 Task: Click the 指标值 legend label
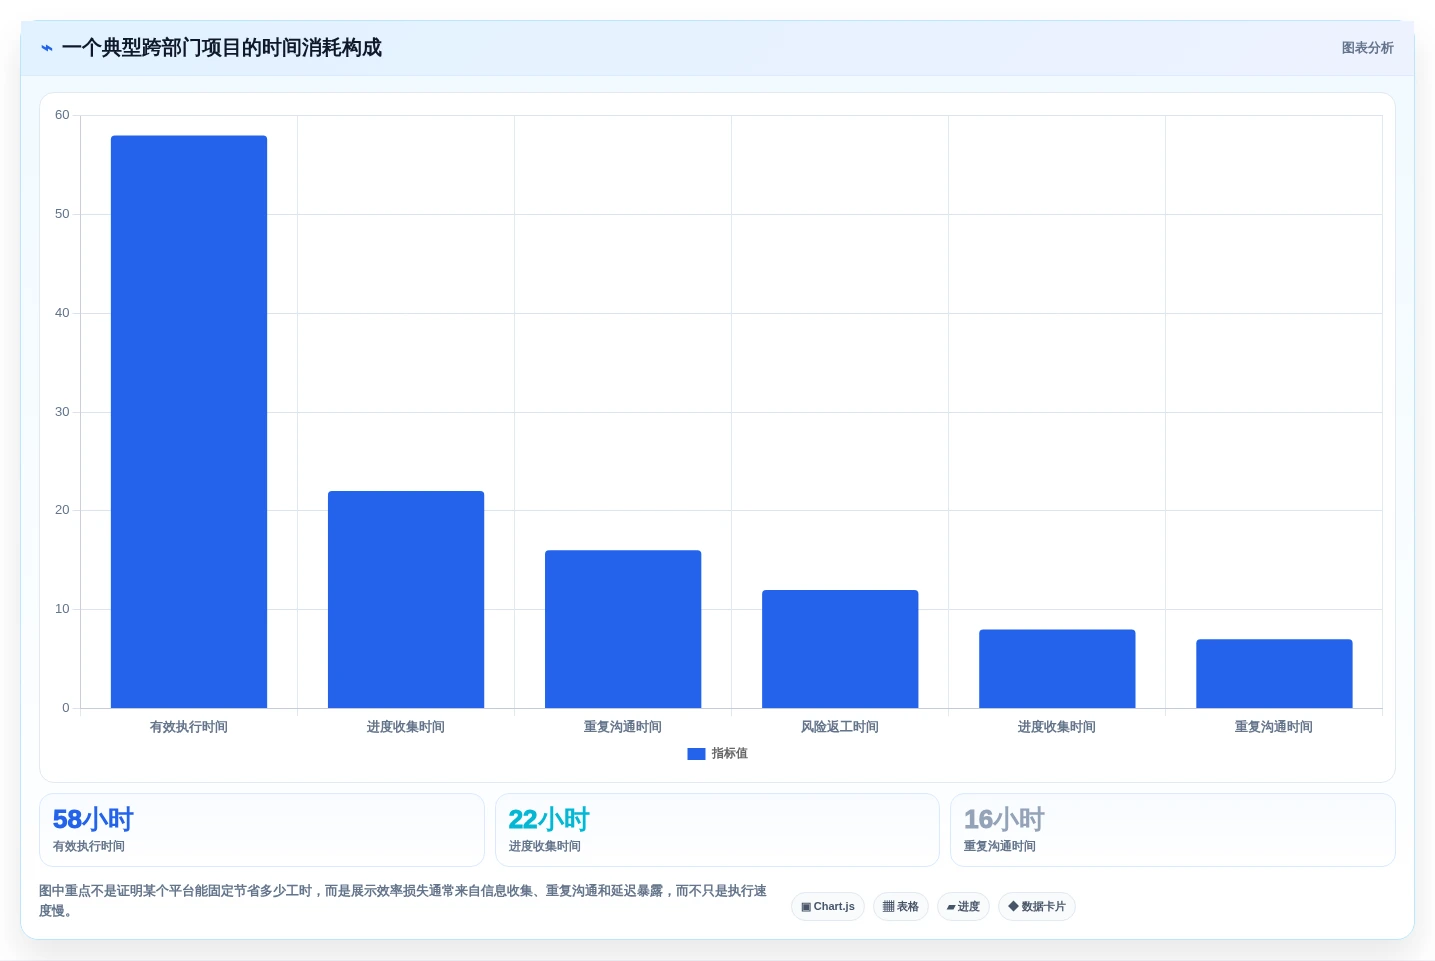coord(729,754)
